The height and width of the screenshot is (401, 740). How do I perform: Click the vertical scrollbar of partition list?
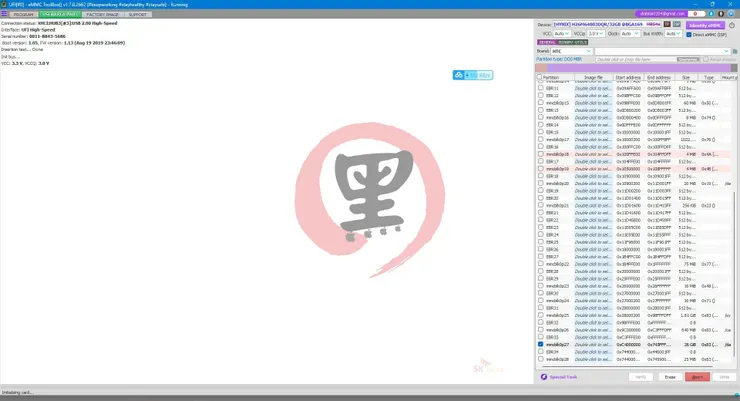click(734, 274)
